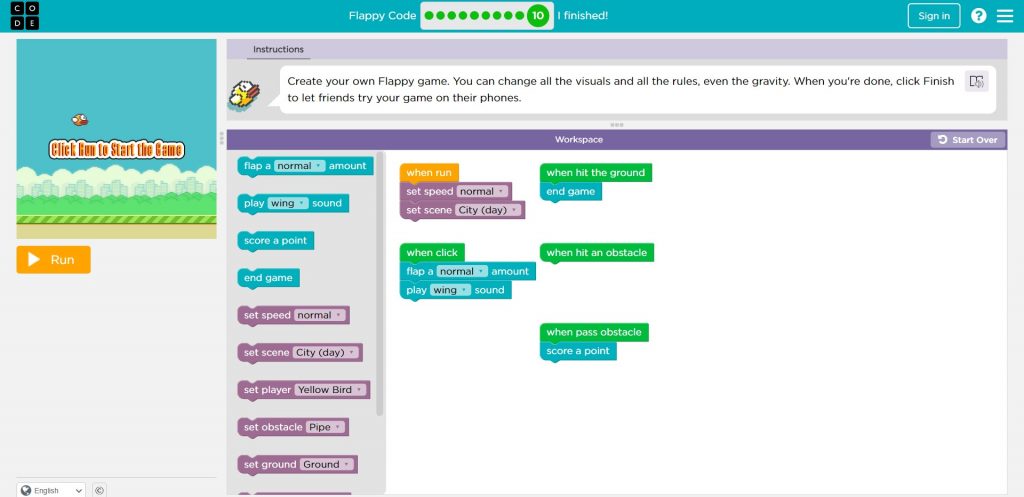Open set obstacle Pipe dropdown

coord(325,426)
